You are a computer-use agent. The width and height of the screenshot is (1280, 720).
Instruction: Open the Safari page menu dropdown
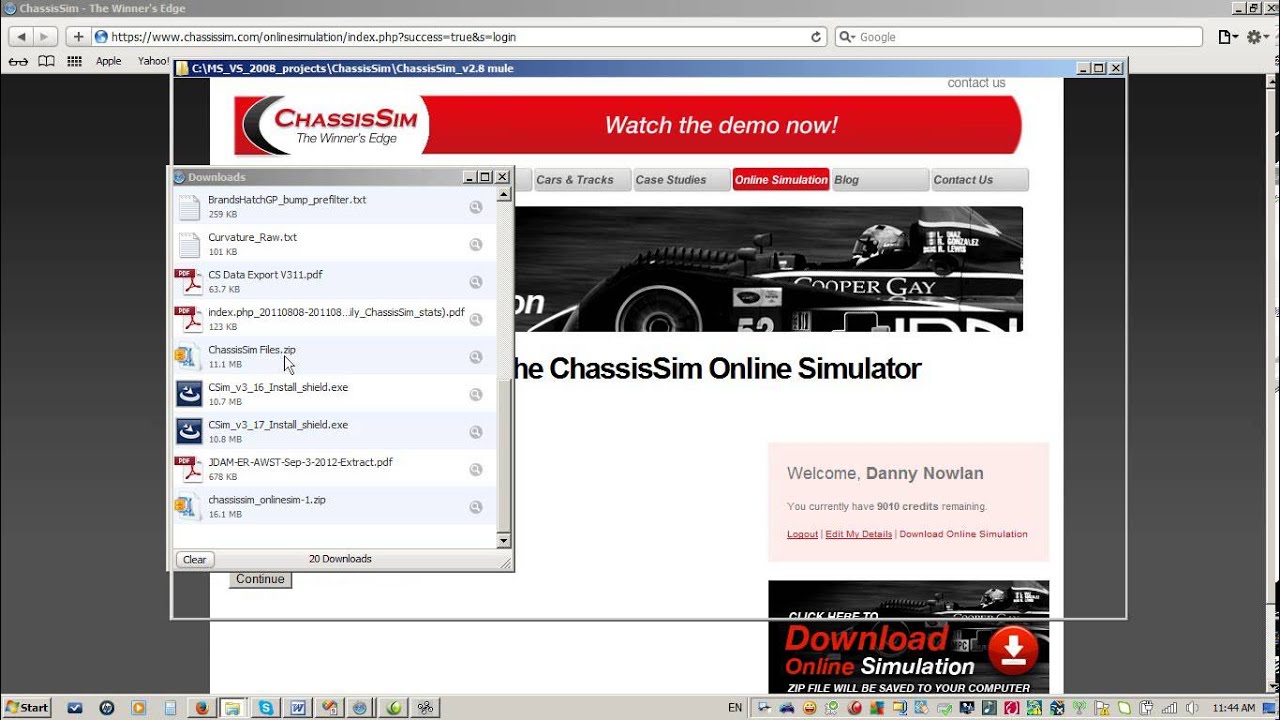pyautogui.click(x=1228, y=37)
